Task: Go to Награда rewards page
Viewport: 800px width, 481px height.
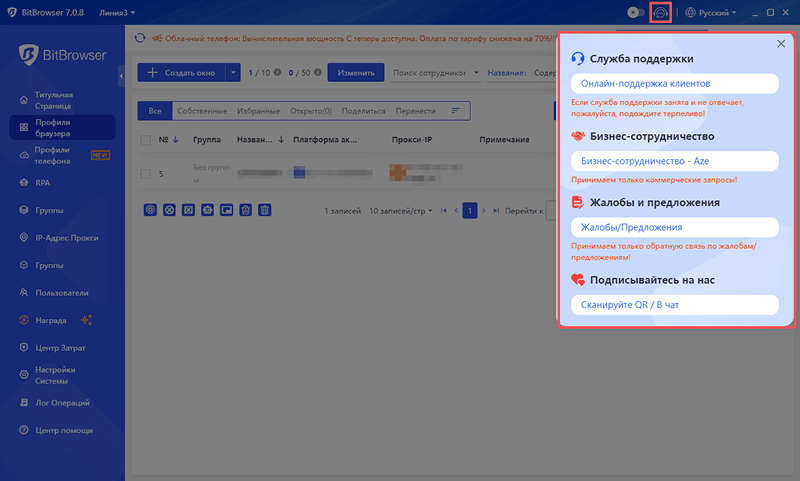Action: (50, 320)
